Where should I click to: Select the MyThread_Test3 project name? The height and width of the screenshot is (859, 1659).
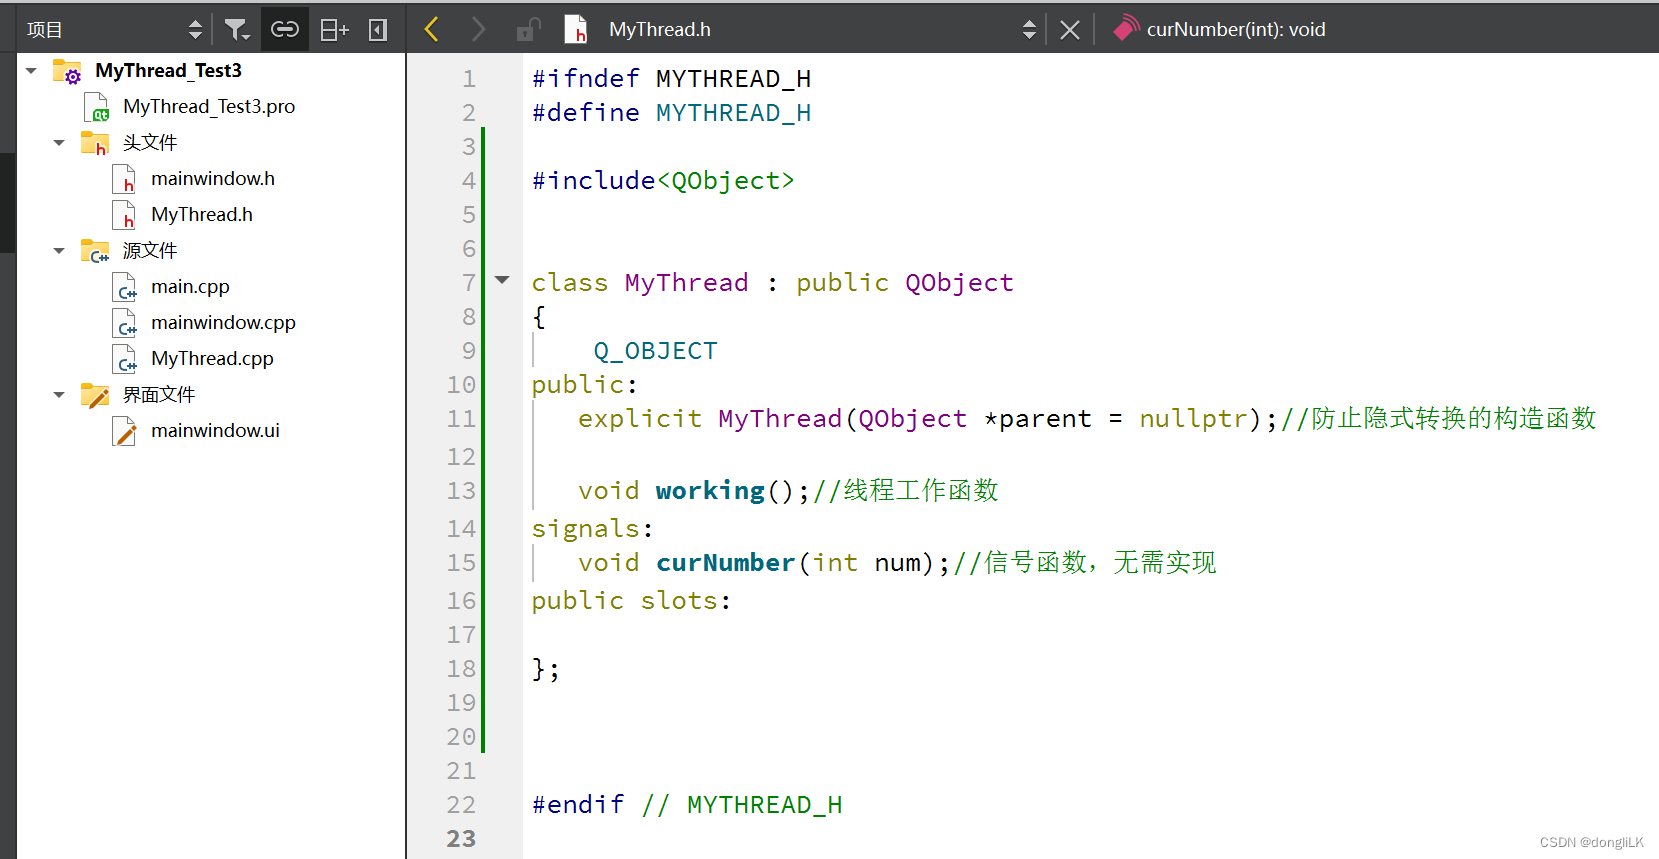(168, 71)
